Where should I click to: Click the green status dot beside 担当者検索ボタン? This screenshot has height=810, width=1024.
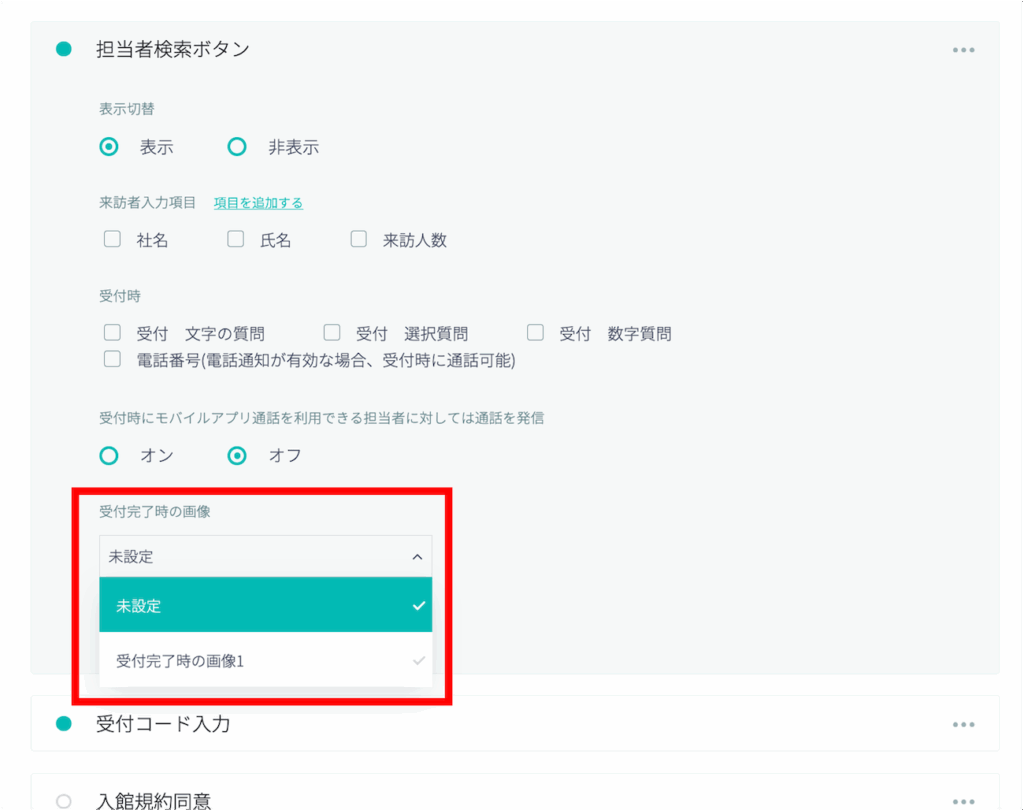point(64,49)
